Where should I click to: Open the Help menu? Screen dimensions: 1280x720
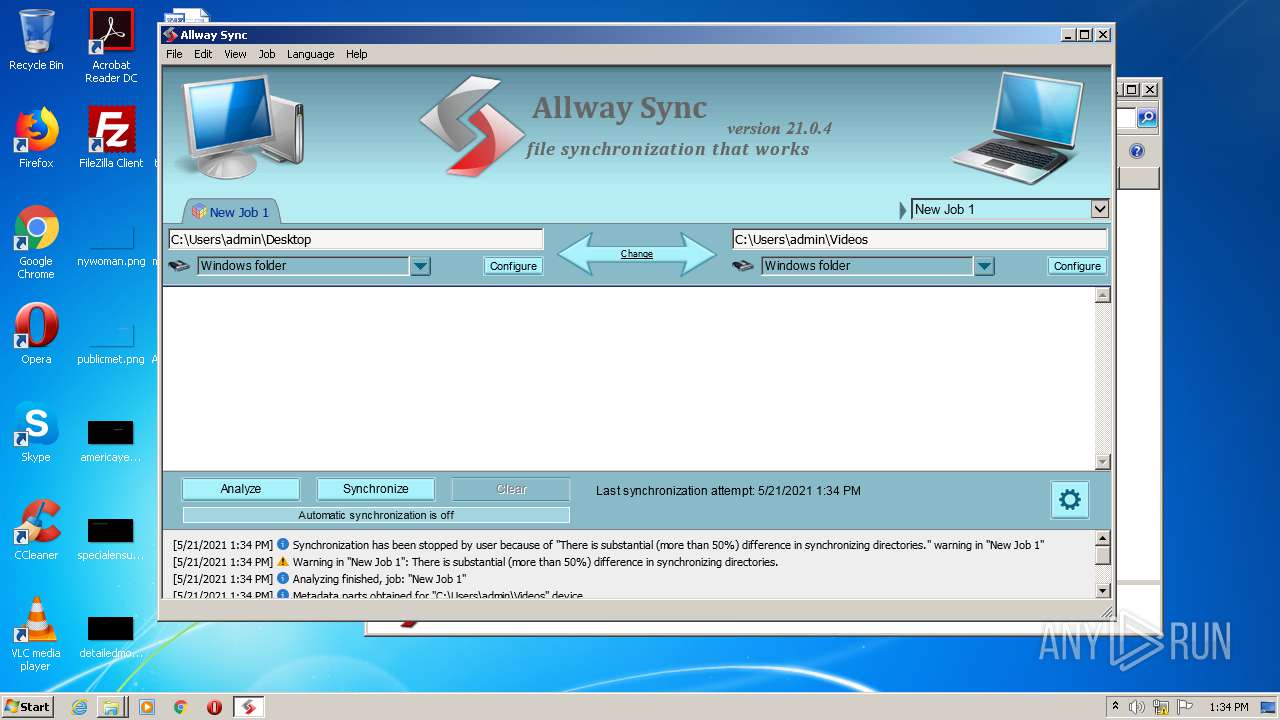tap(357, 54)
